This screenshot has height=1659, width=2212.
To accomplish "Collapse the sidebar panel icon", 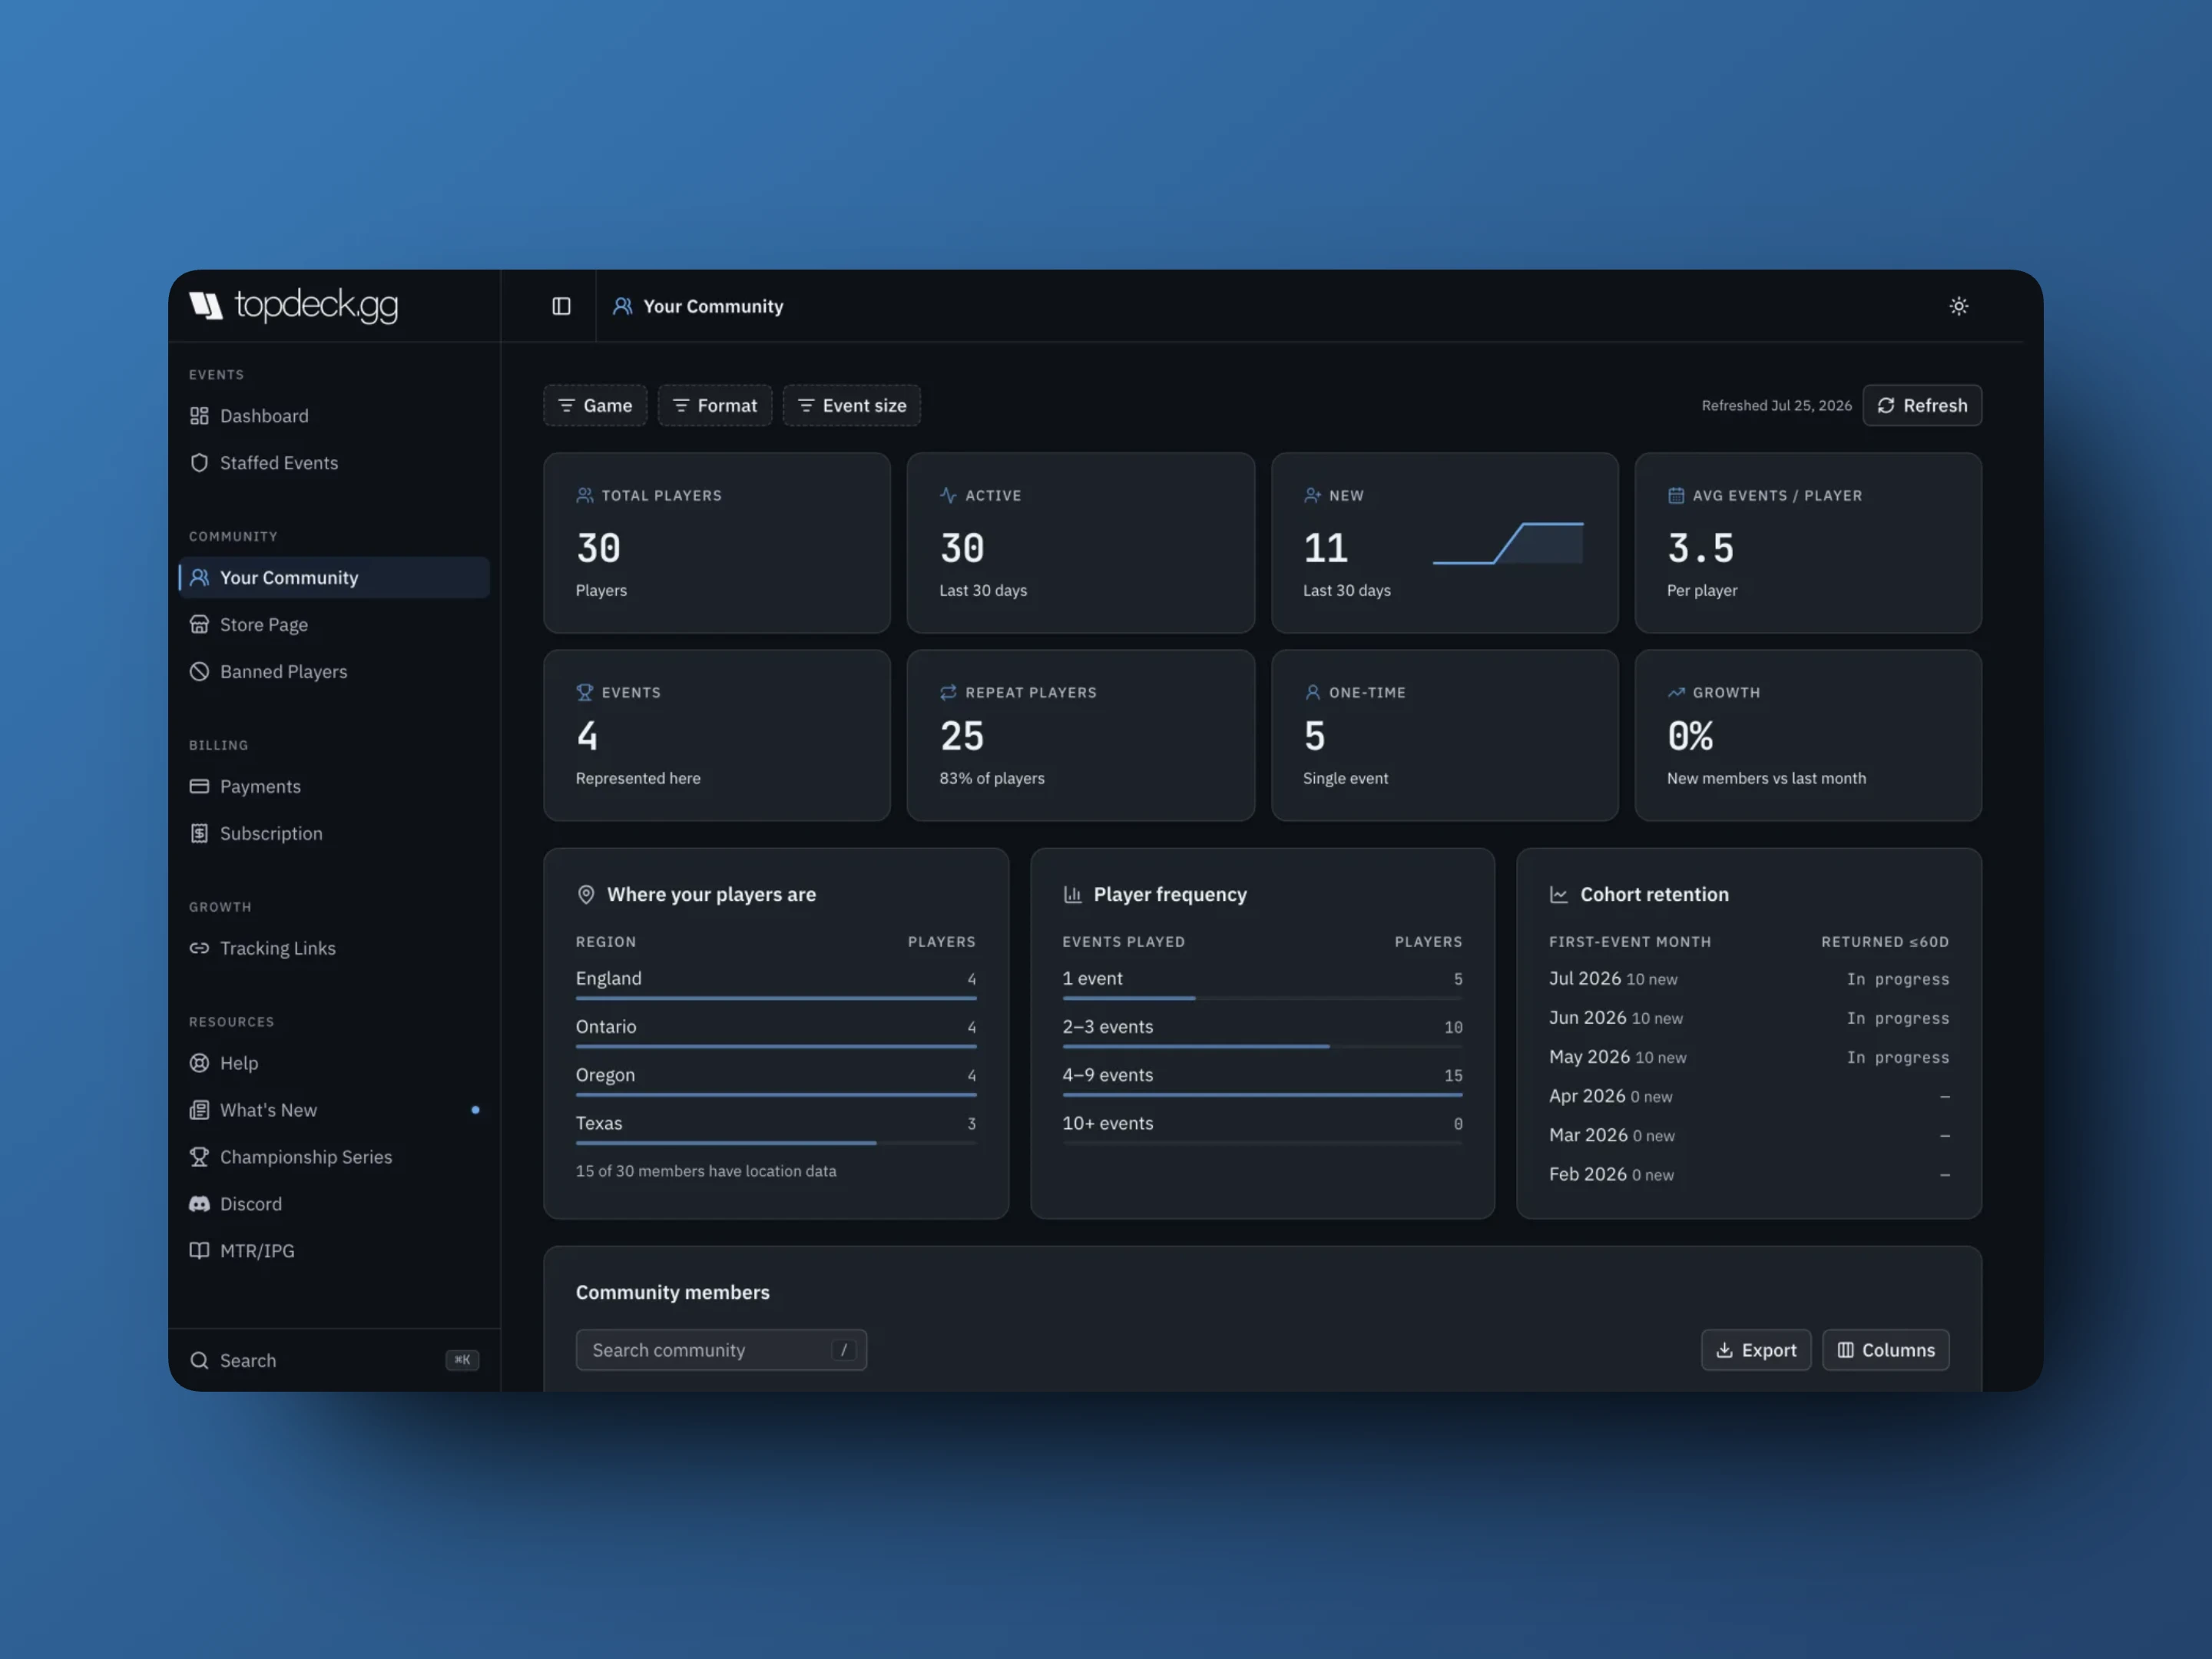I will (x=561, y=306).
